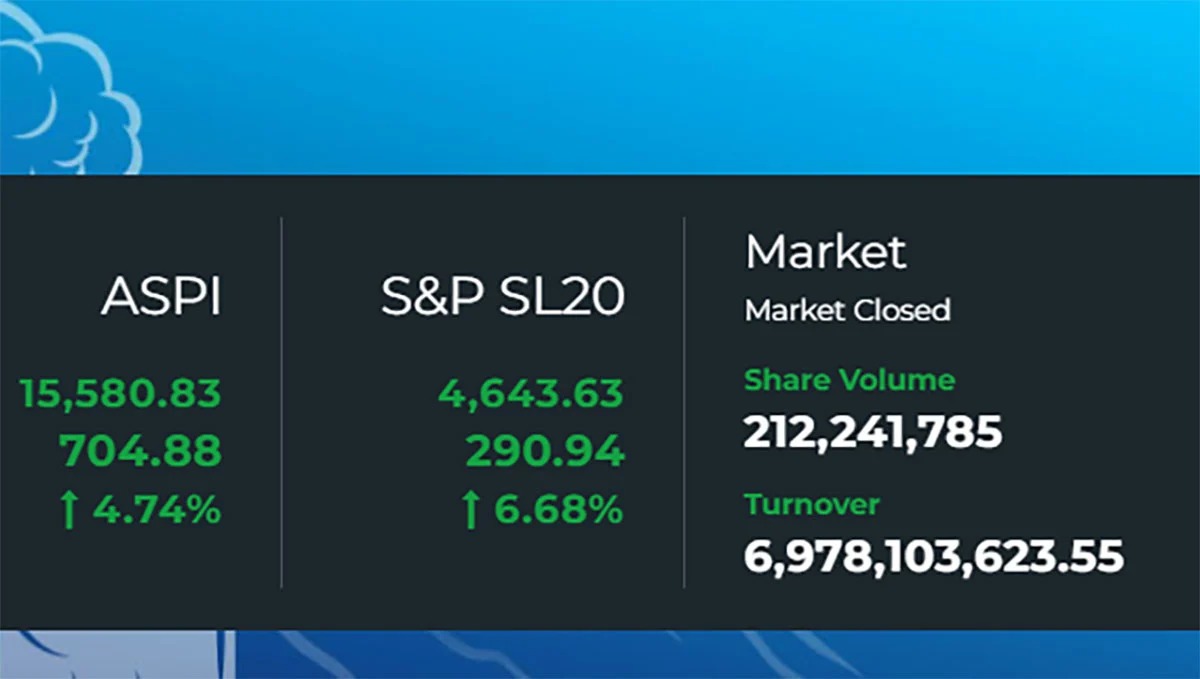Click the green Share Volume label
This screenshot has height=679, width=1200.
[849, 380]
